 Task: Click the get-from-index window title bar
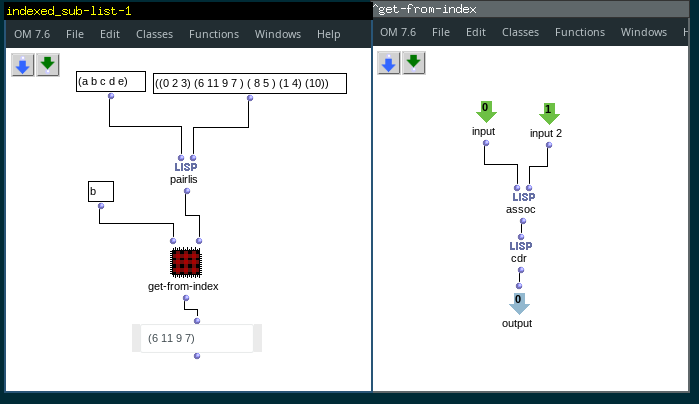click(530, 9)
